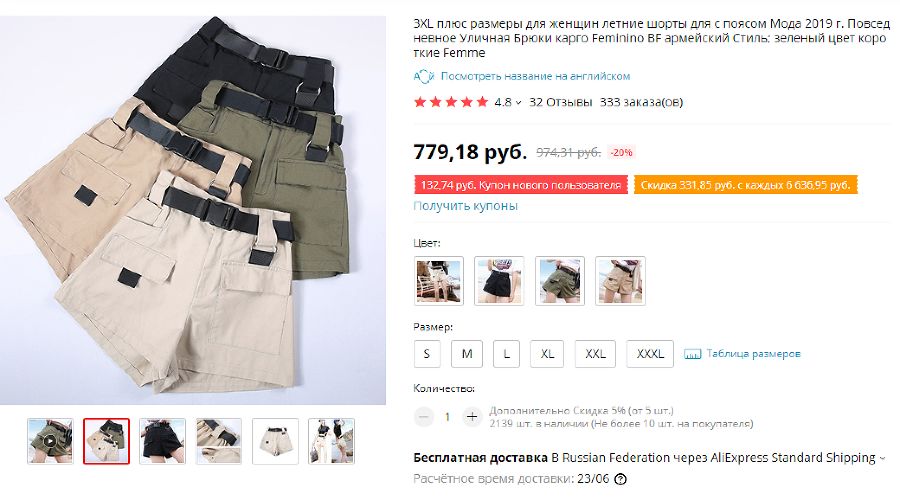Click the five-star rating icons
The width and height of the screenshot is (900, 500).
point(451,102)
